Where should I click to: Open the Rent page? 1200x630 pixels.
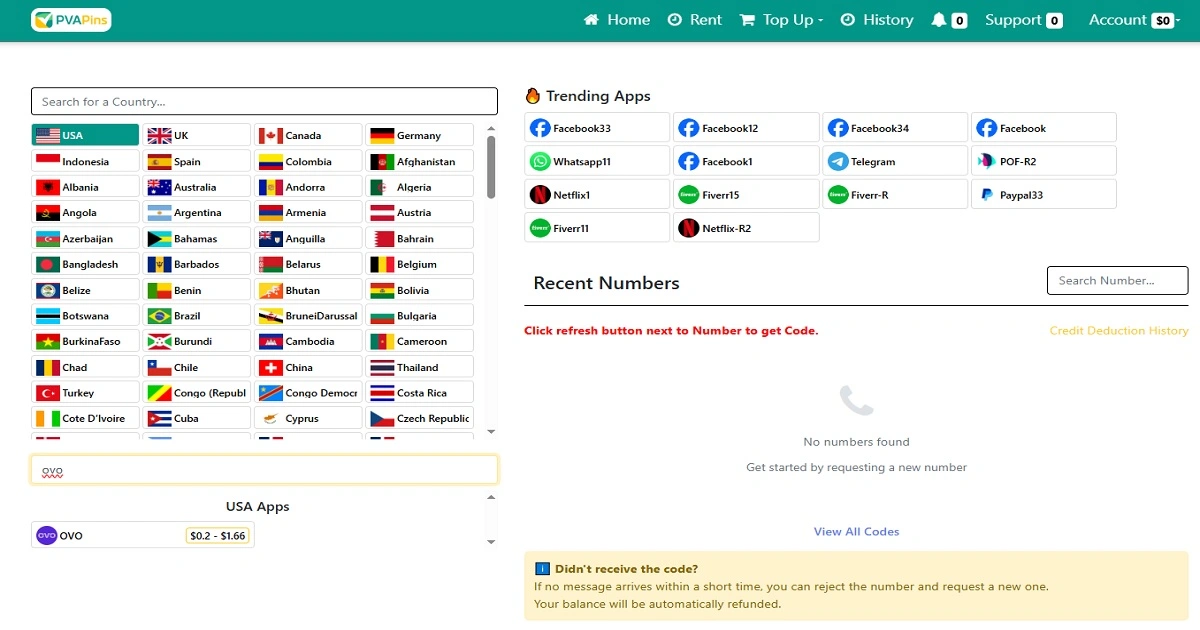tap(694, 20)
